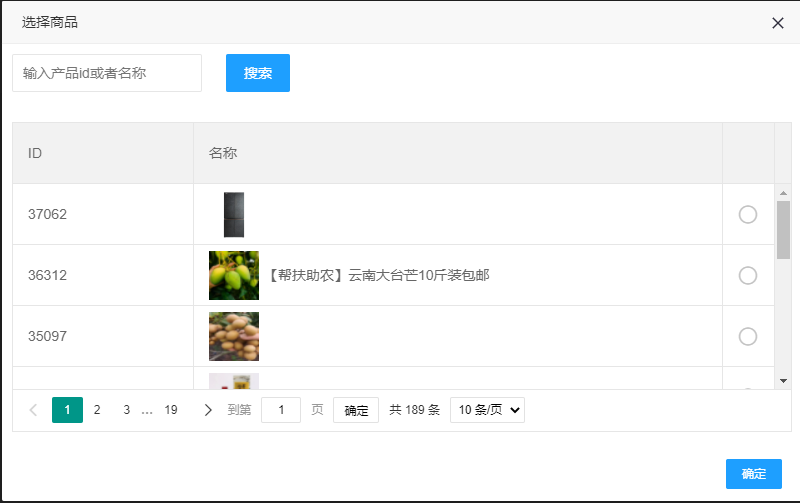Screen dimensions: 800x503
Task: Click pagination 确定 jump button
Action: pyautogui.click(x=356, y=410)
